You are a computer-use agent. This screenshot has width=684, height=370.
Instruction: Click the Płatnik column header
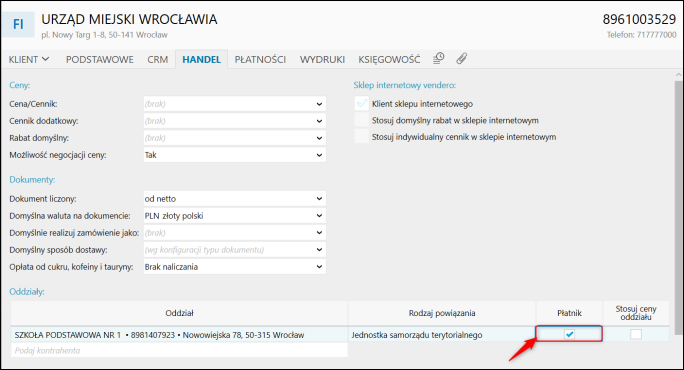point(569,313)
